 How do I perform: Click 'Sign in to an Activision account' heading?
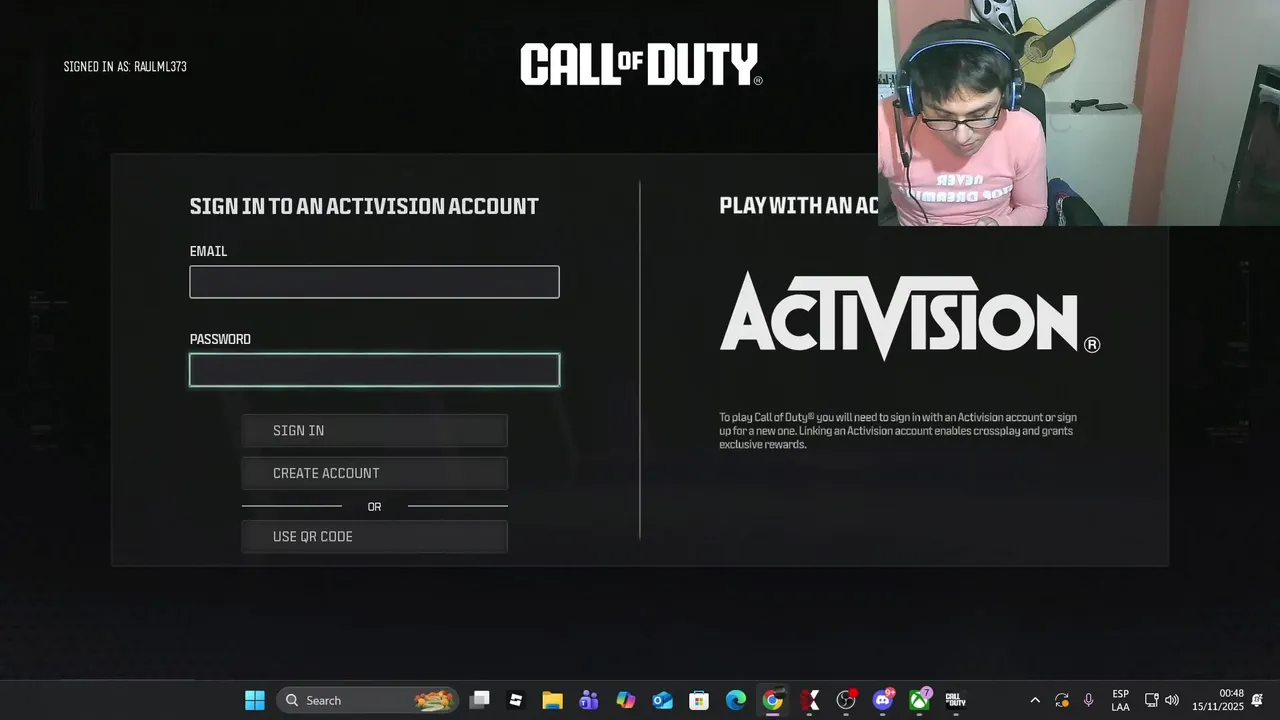[364, 206]
